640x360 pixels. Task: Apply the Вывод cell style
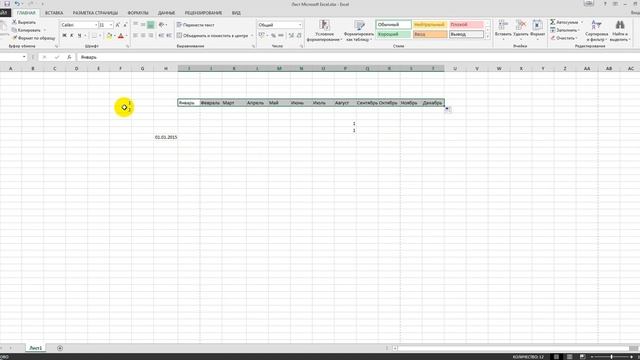466,35
